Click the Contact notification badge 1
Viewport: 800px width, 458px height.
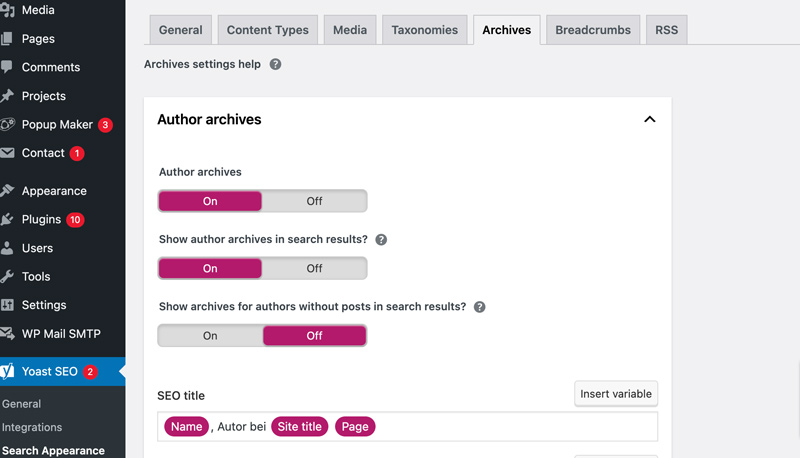(77, 153)
